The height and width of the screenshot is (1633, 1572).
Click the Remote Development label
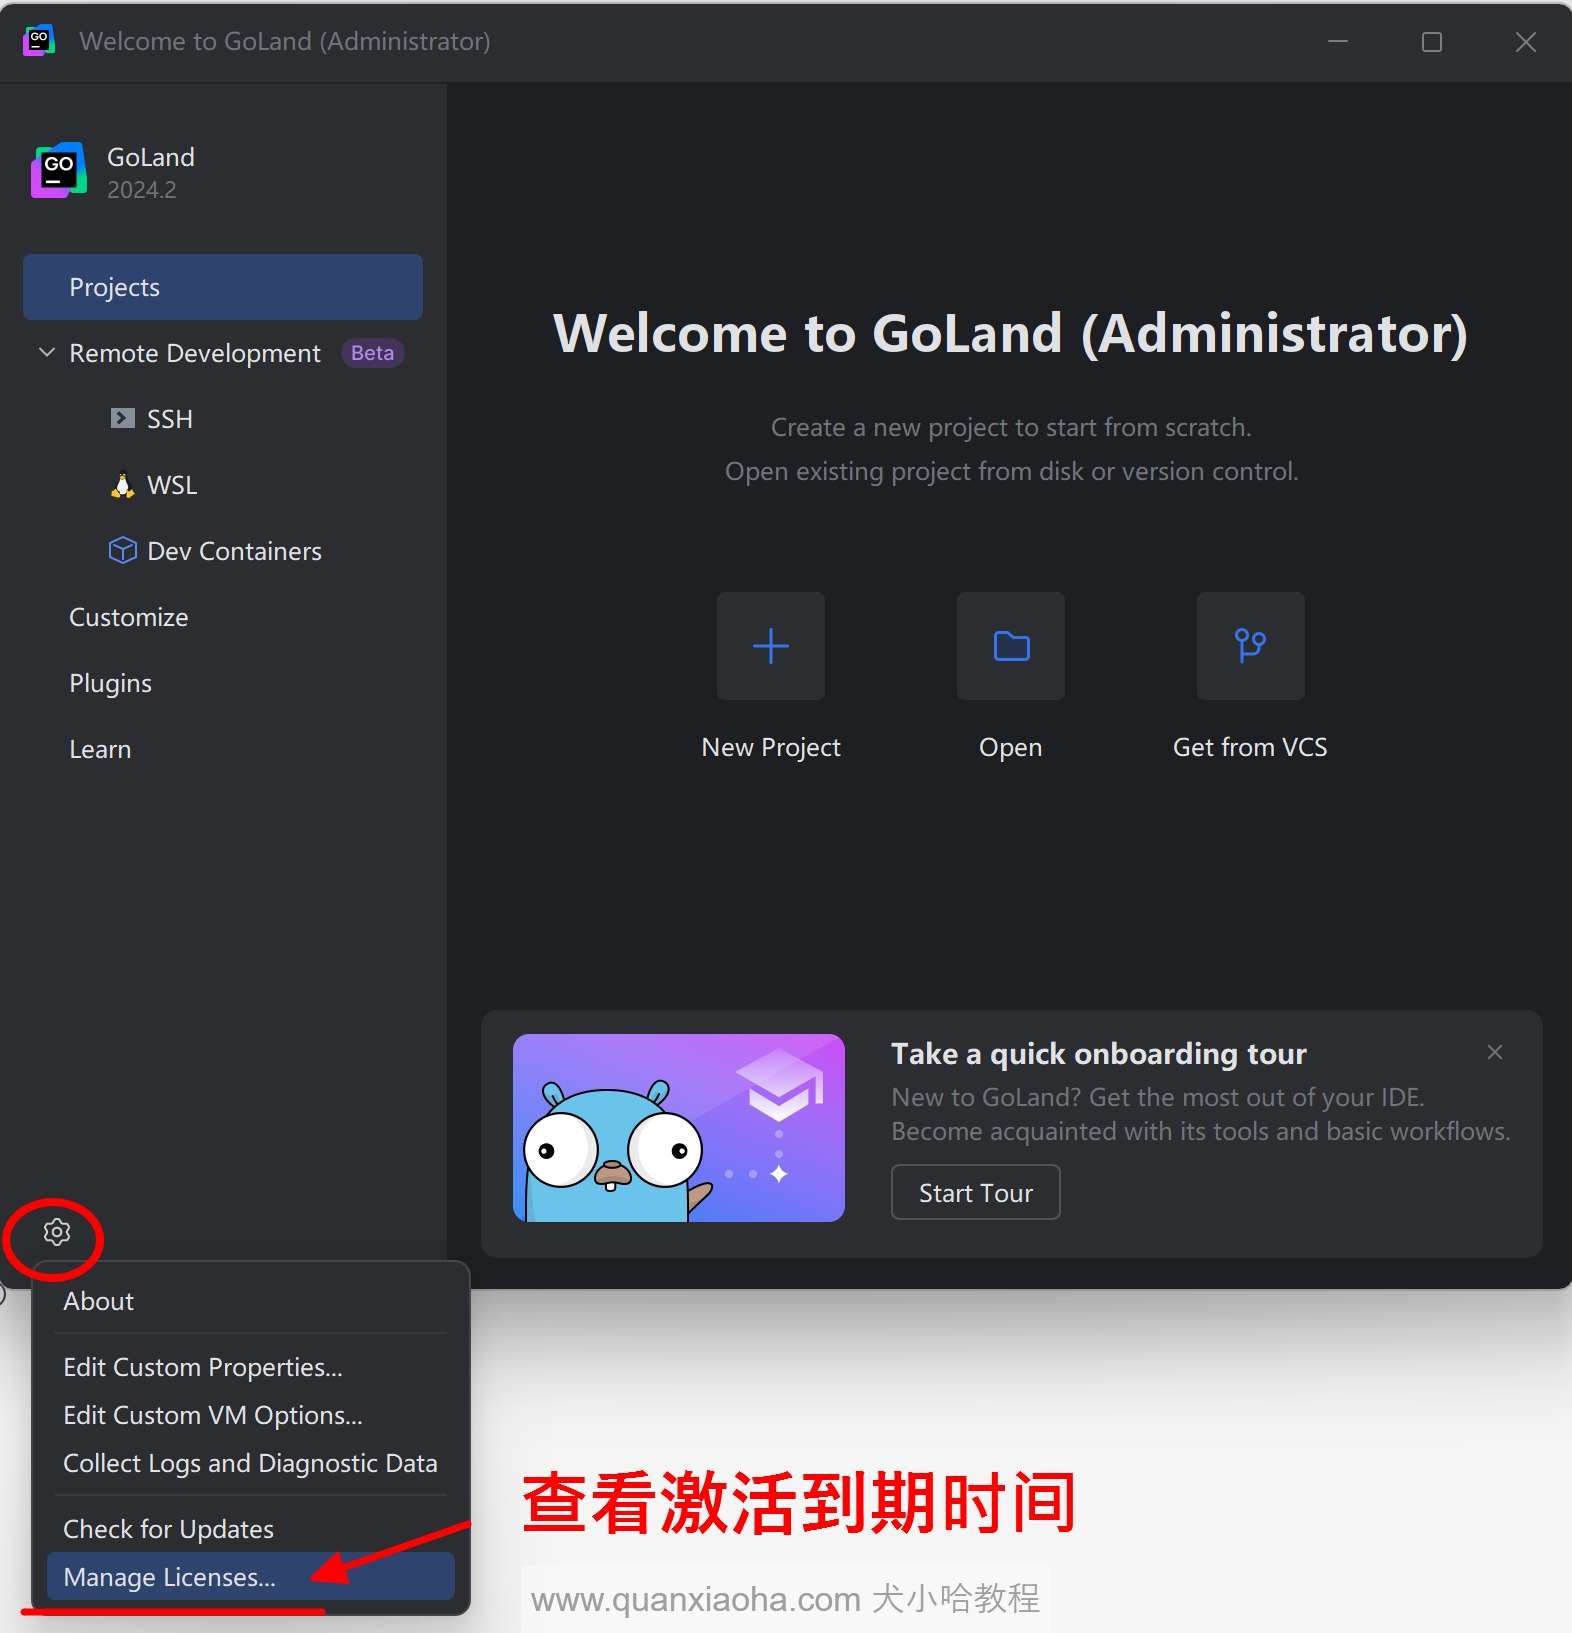tap(195, 353)
